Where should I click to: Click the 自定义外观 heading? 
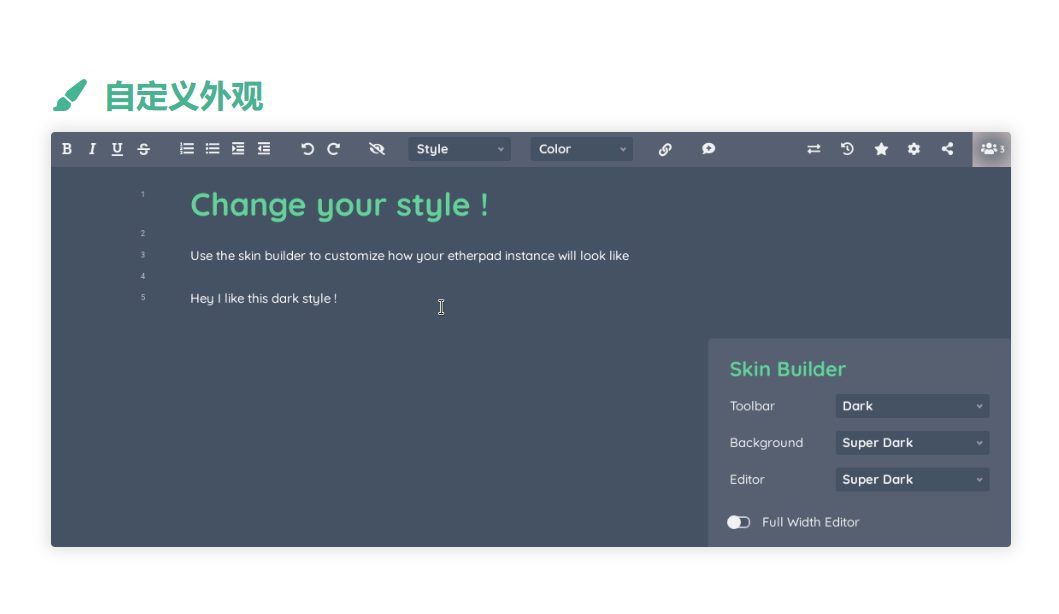click(184, 96)
